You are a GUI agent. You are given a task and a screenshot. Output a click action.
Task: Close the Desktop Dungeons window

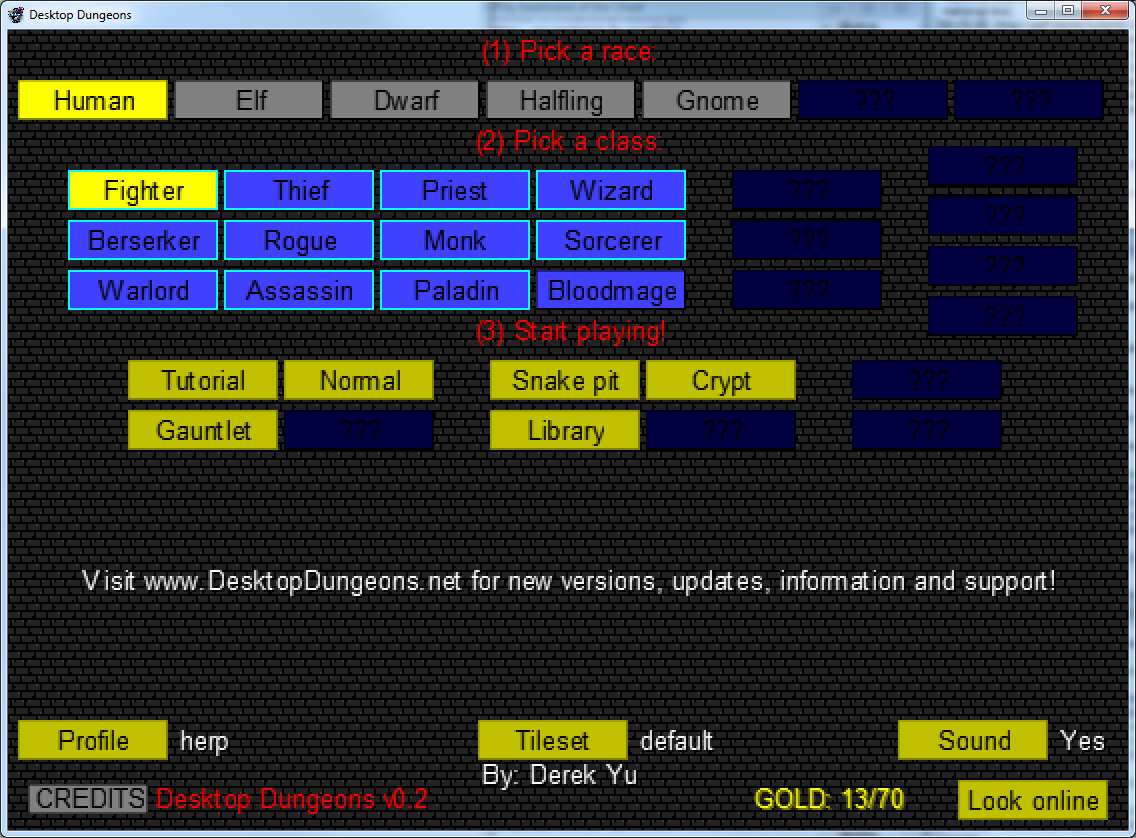point(1105,11)
